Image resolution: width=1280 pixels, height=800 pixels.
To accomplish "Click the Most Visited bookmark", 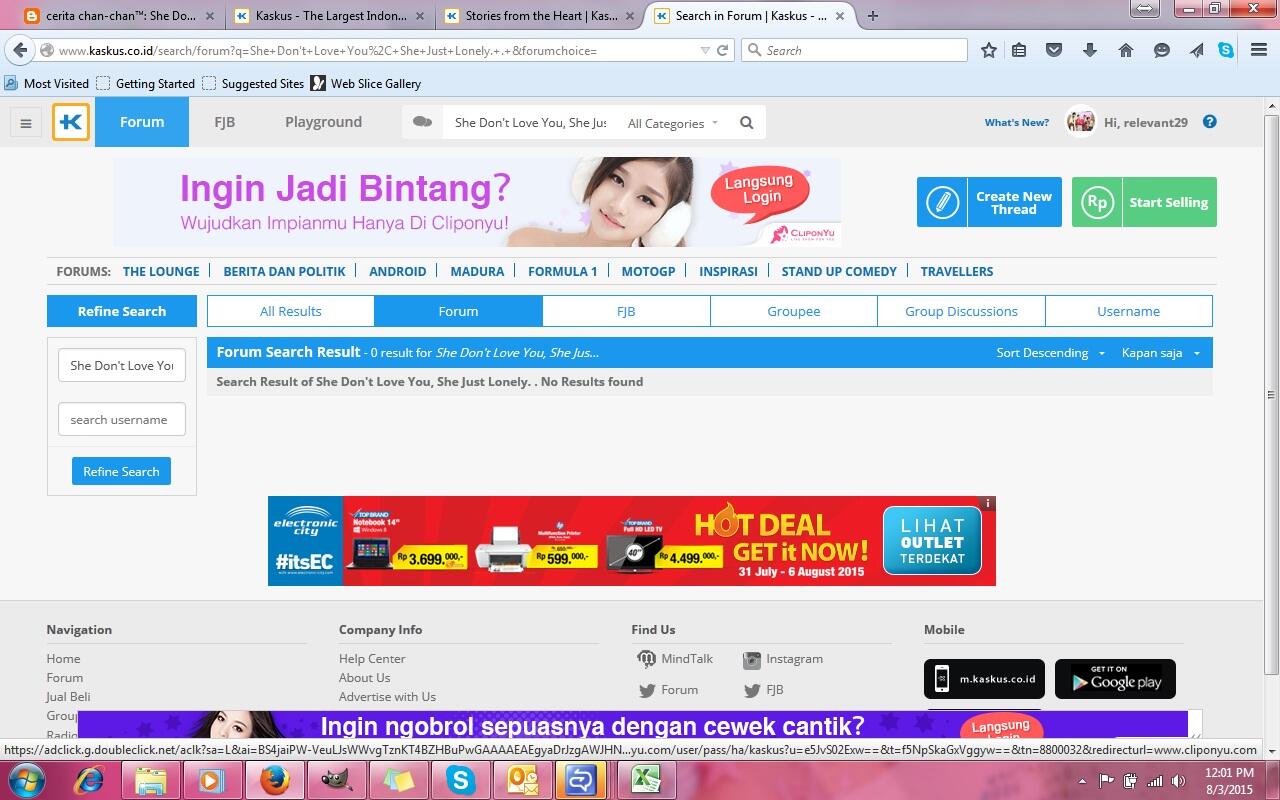I will point(47,84).
